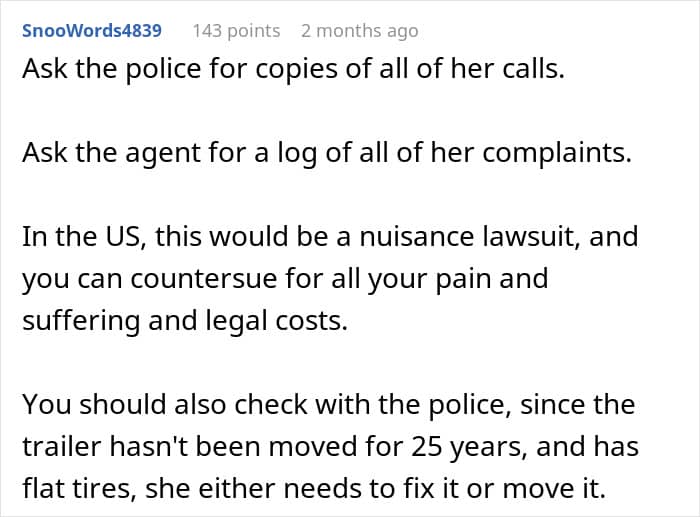Click the line starting trailer hasn't been moved
Viewport: 700px width, 517px height.
pos(330,446)
